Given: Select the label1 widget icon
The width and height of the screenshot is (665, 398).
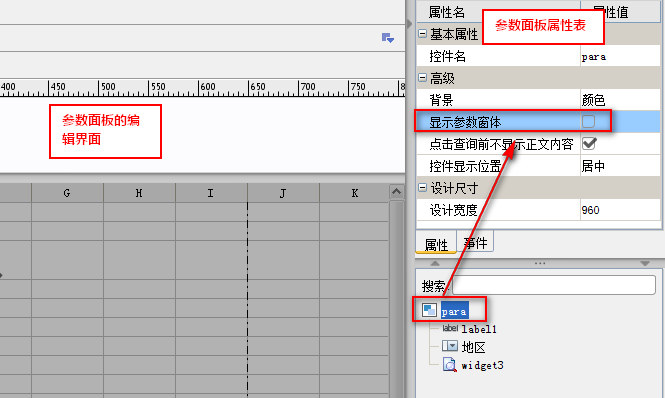Looking at the screenshot, I should coord(450,328).
